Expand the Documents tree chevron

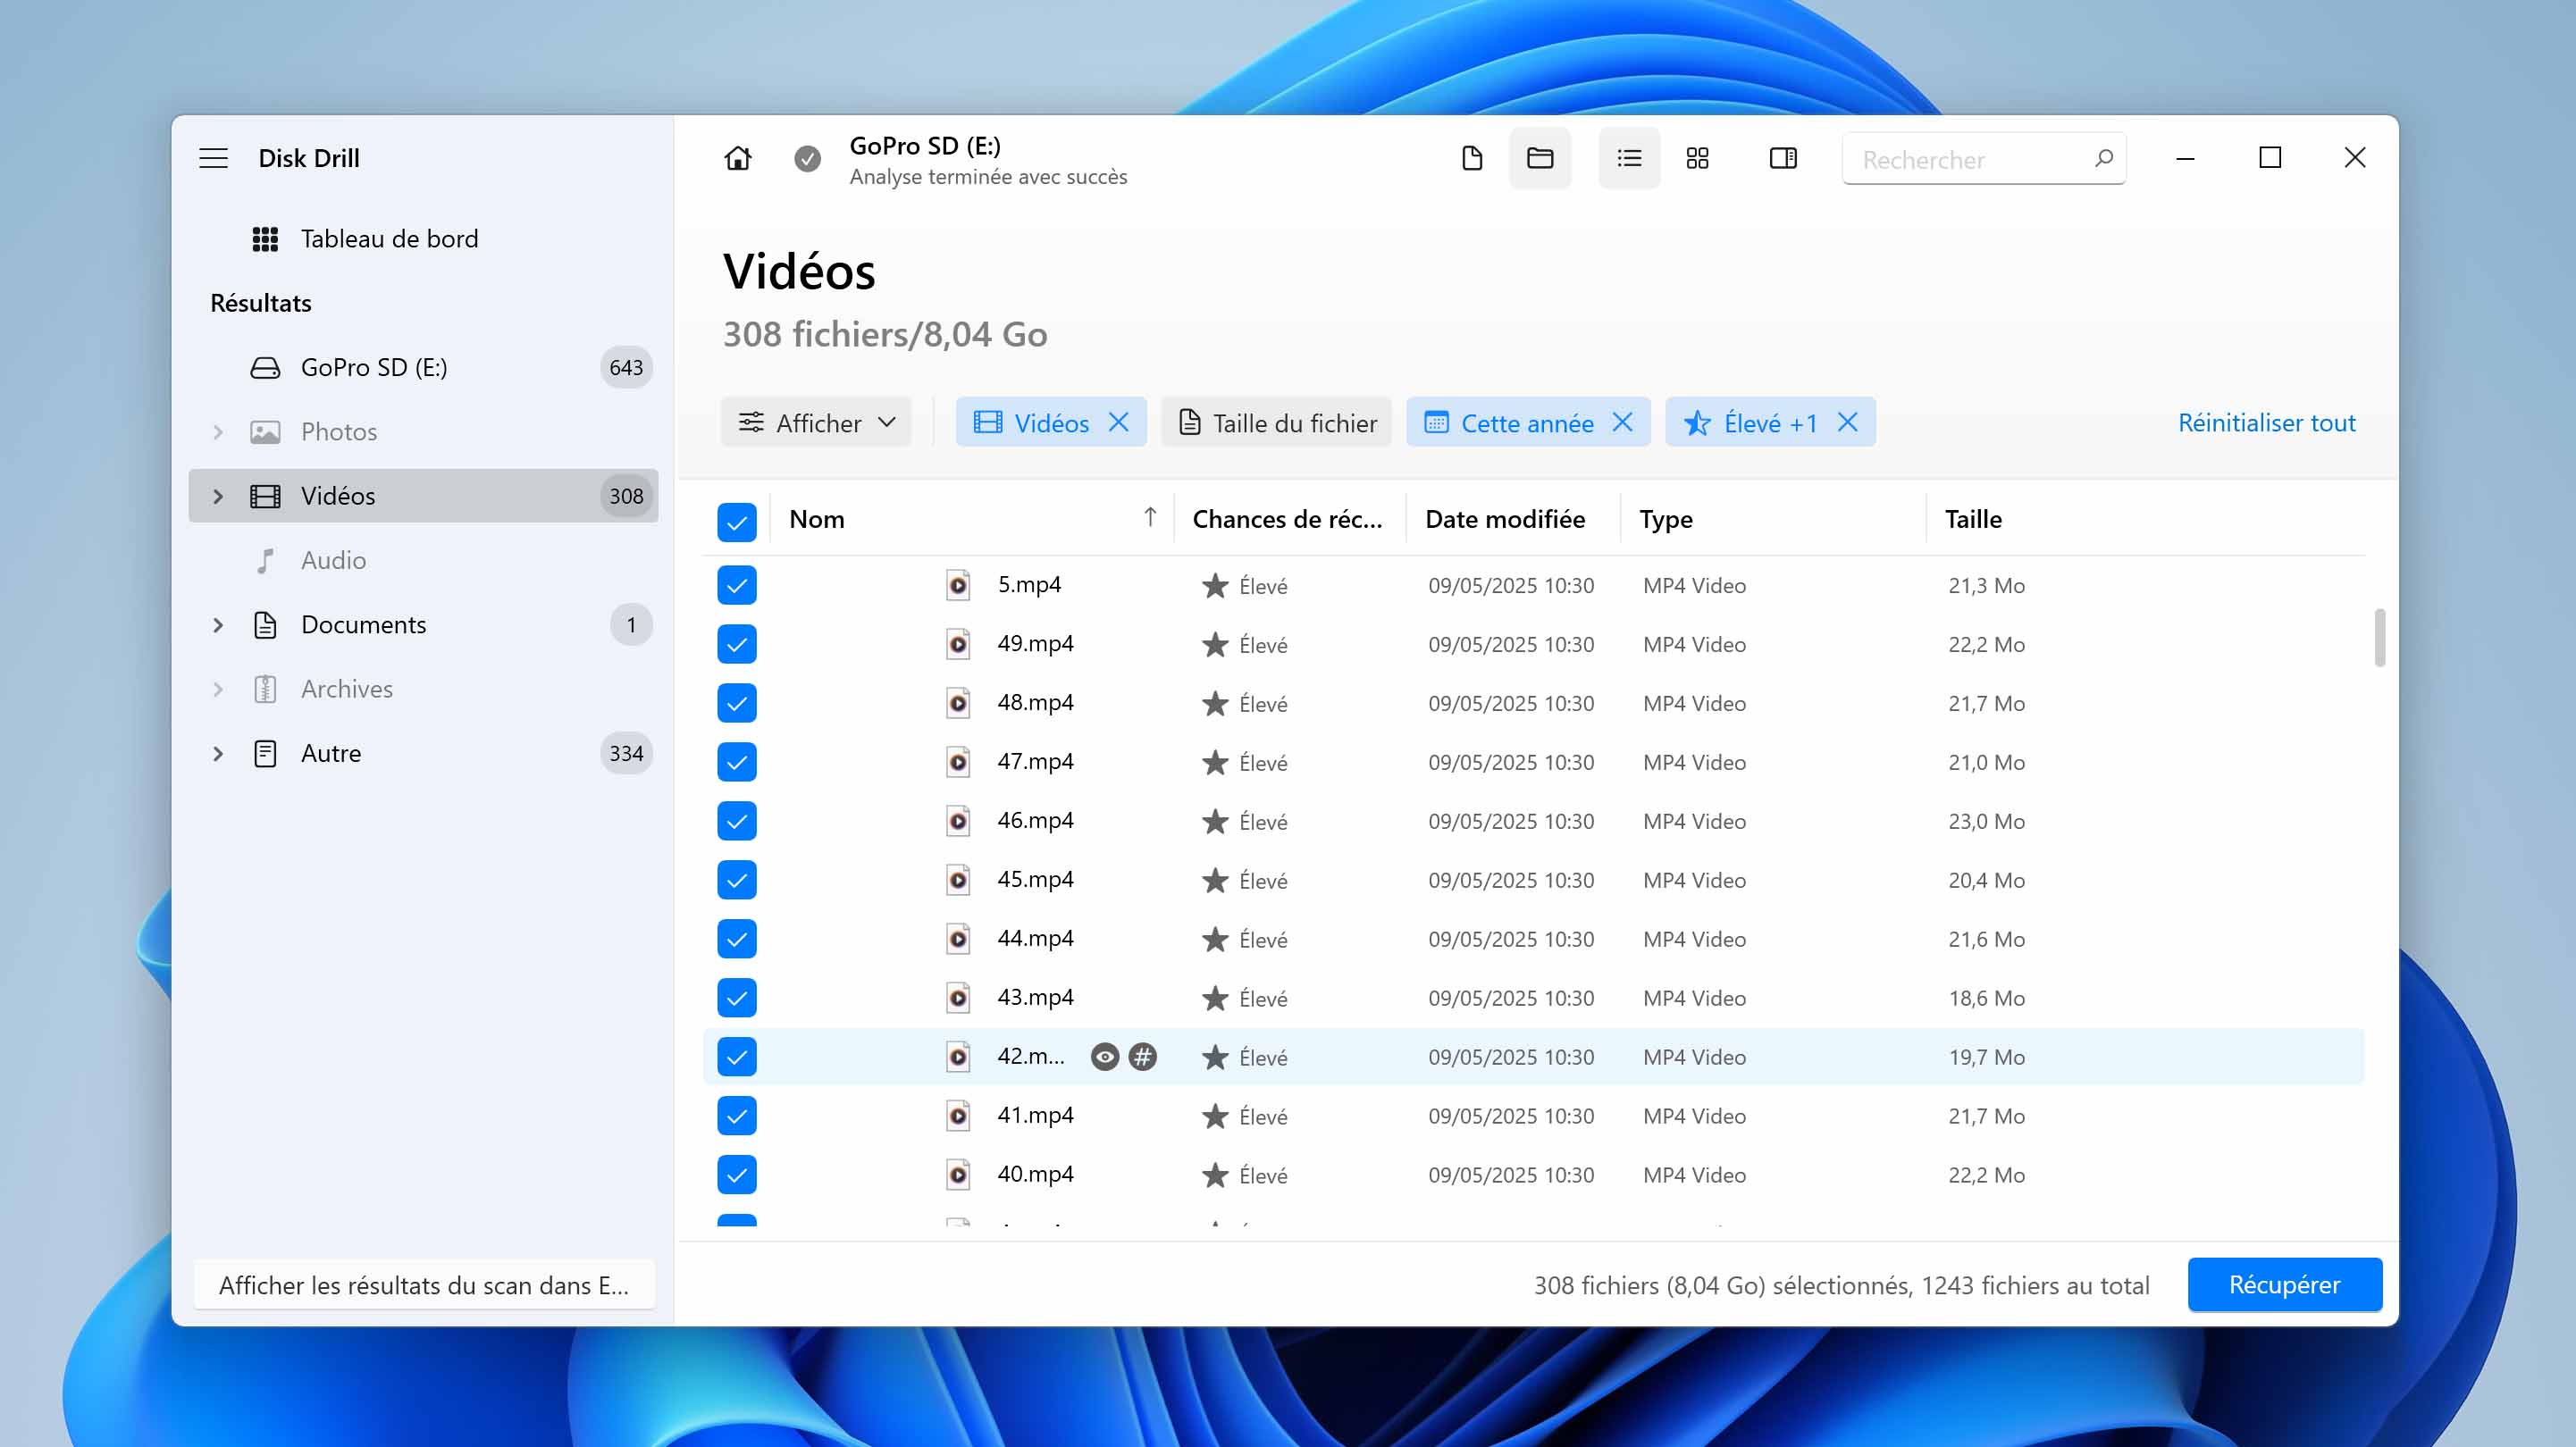tap(218, 625)
